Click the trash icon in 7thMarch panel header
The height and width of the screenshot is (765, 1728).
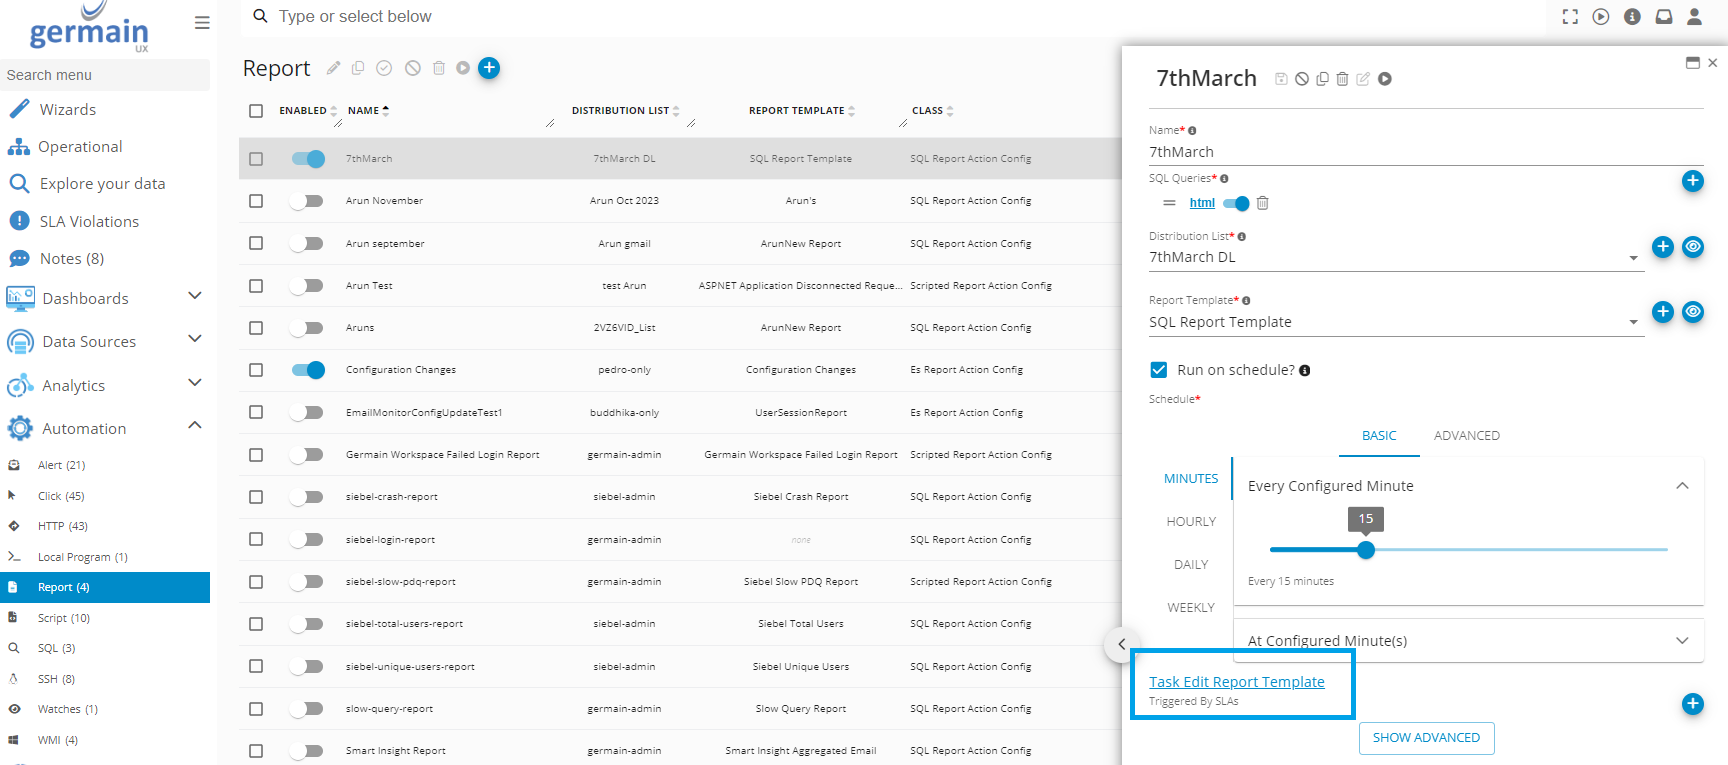pos(1342,79)
